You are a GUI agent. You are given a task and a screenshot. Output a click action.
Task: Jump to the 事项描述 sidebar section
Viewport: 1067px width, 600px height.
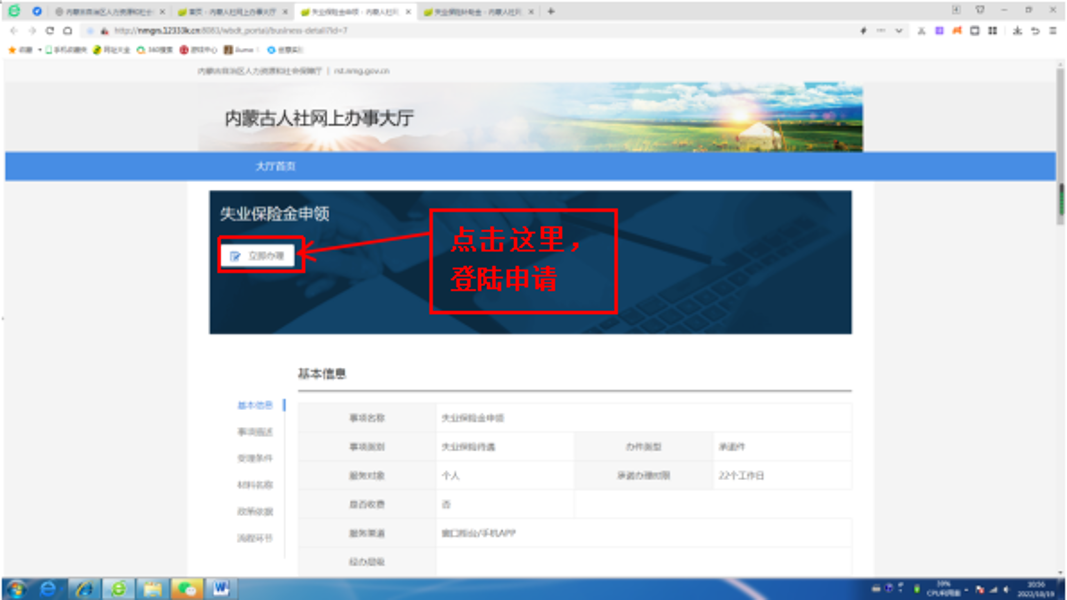click(x=255, y=432)
